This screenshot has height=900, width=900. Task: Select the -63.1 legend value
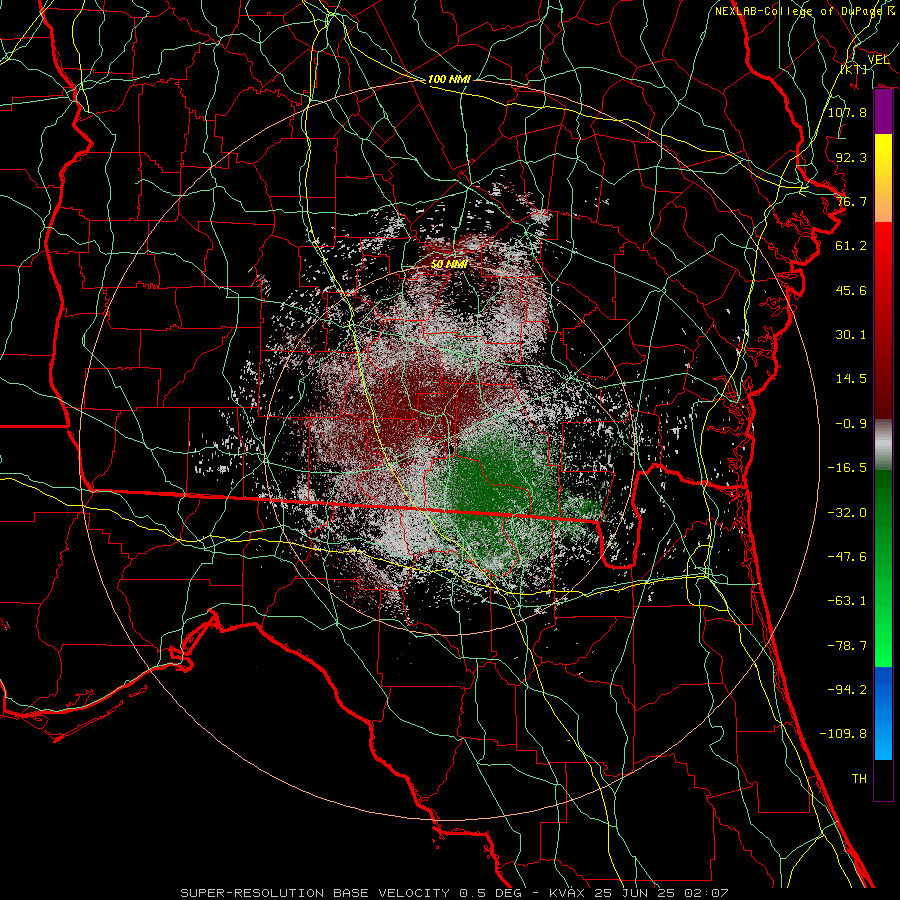(x=847, y=601)
